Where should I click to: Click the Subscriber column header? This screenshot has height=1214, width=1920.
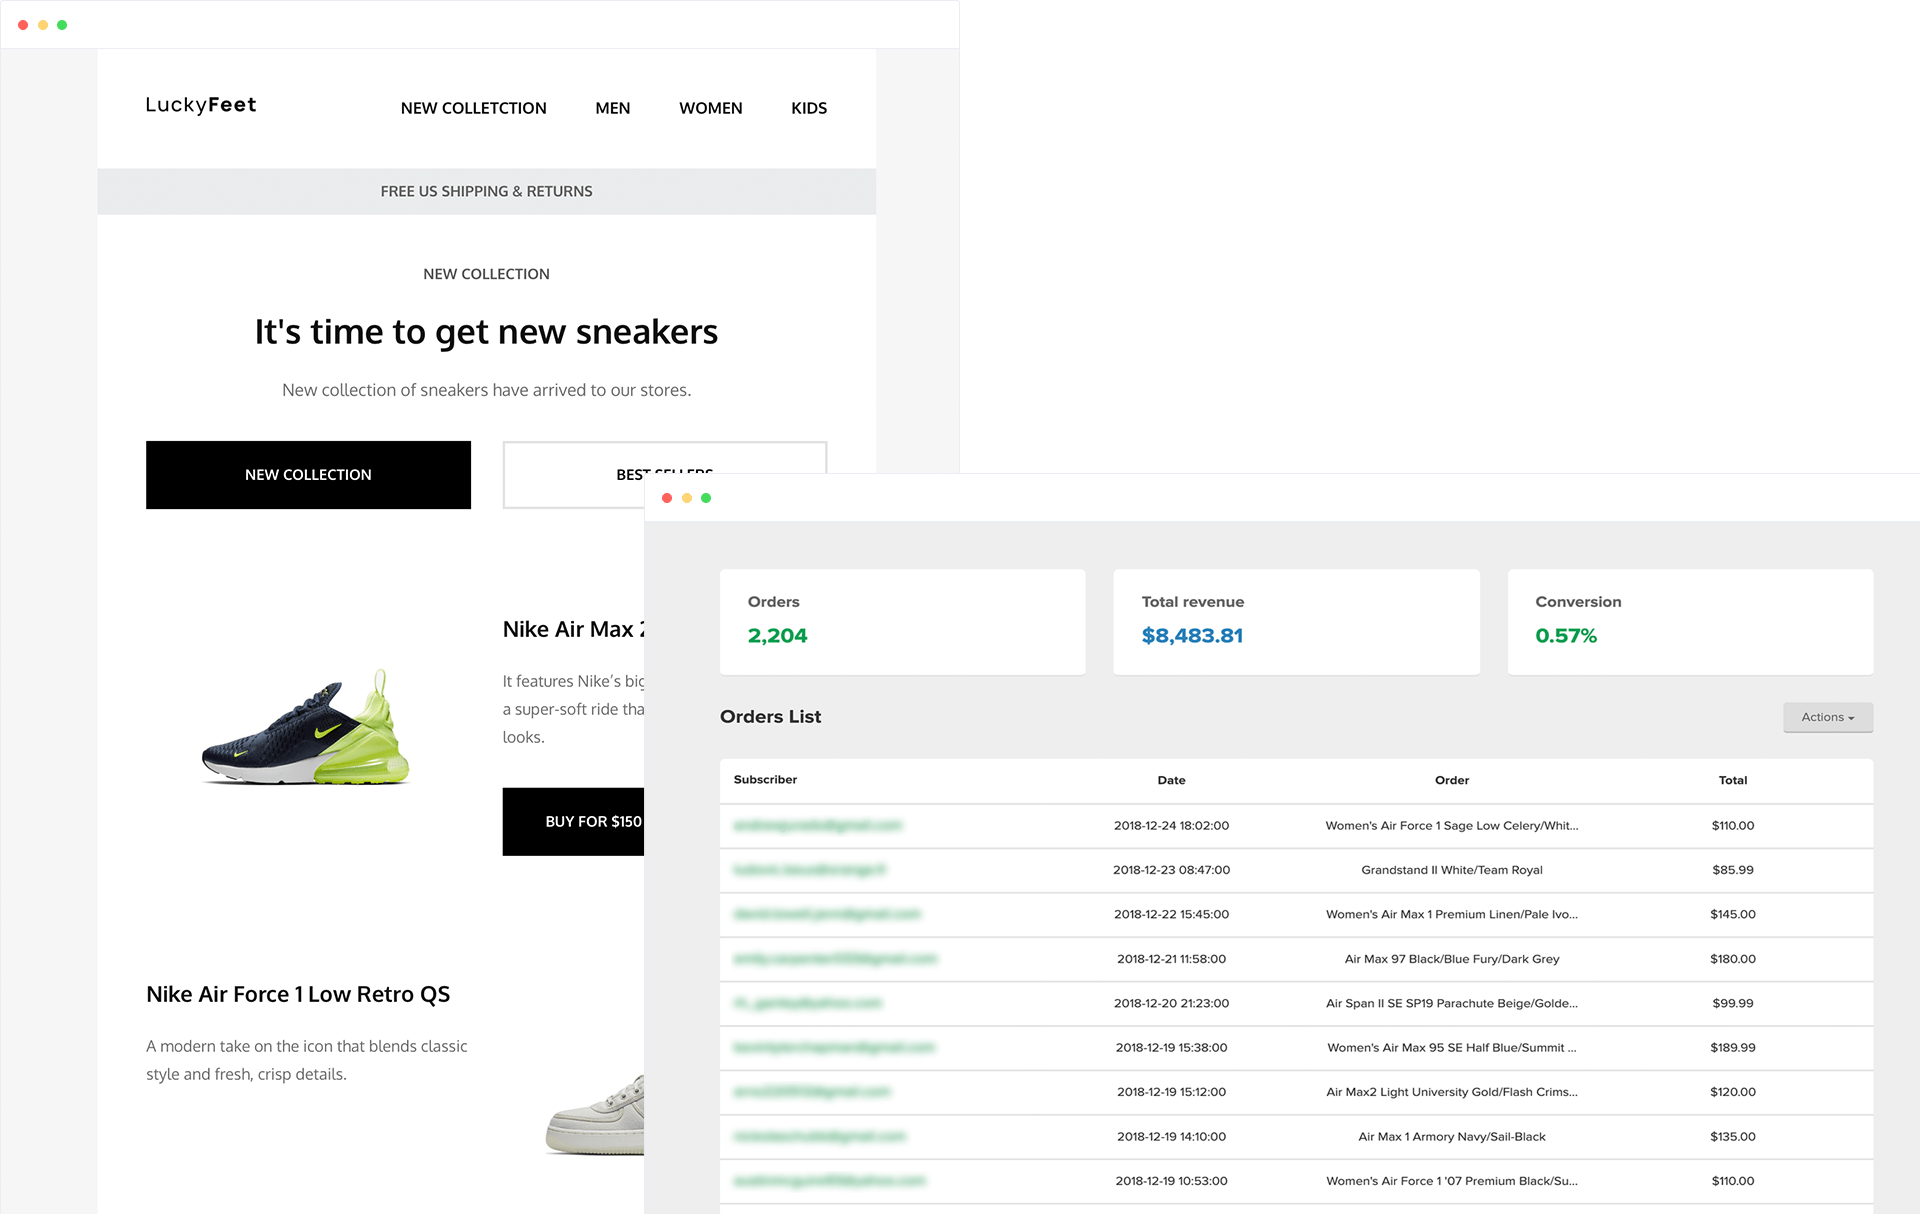(765, 780)
